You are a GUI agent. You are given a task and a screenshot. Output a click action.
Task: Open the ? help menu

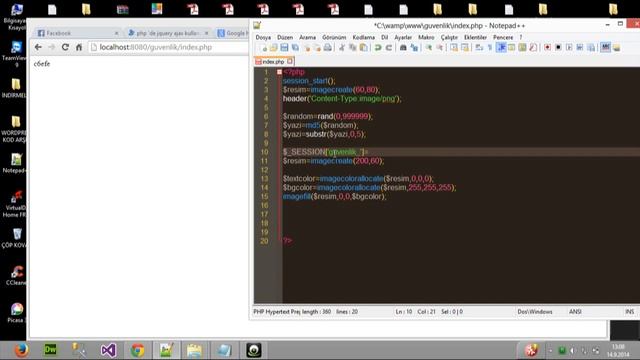[x=521, y=37]
